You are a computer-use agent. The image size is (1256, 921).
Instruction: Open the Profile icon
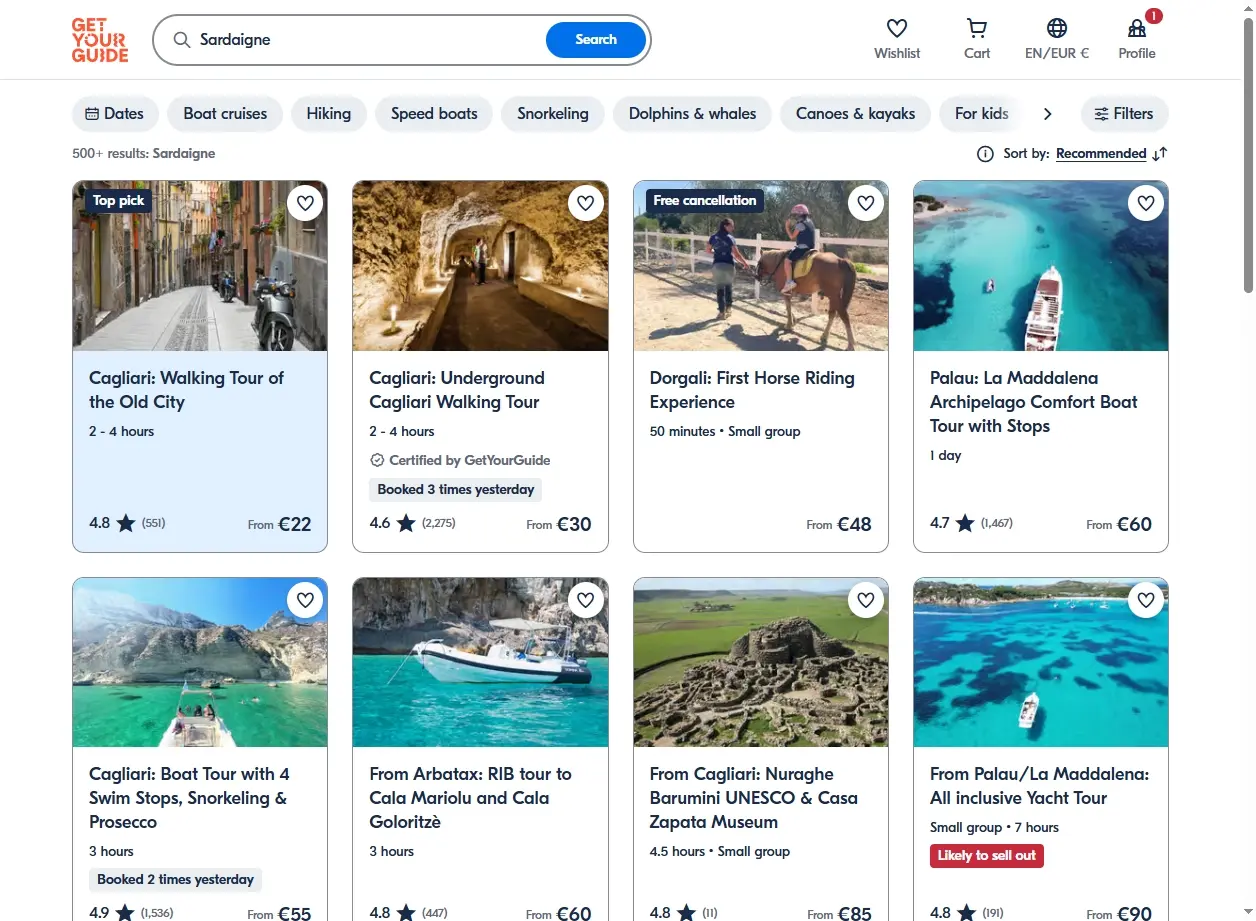pos(1137,28)
